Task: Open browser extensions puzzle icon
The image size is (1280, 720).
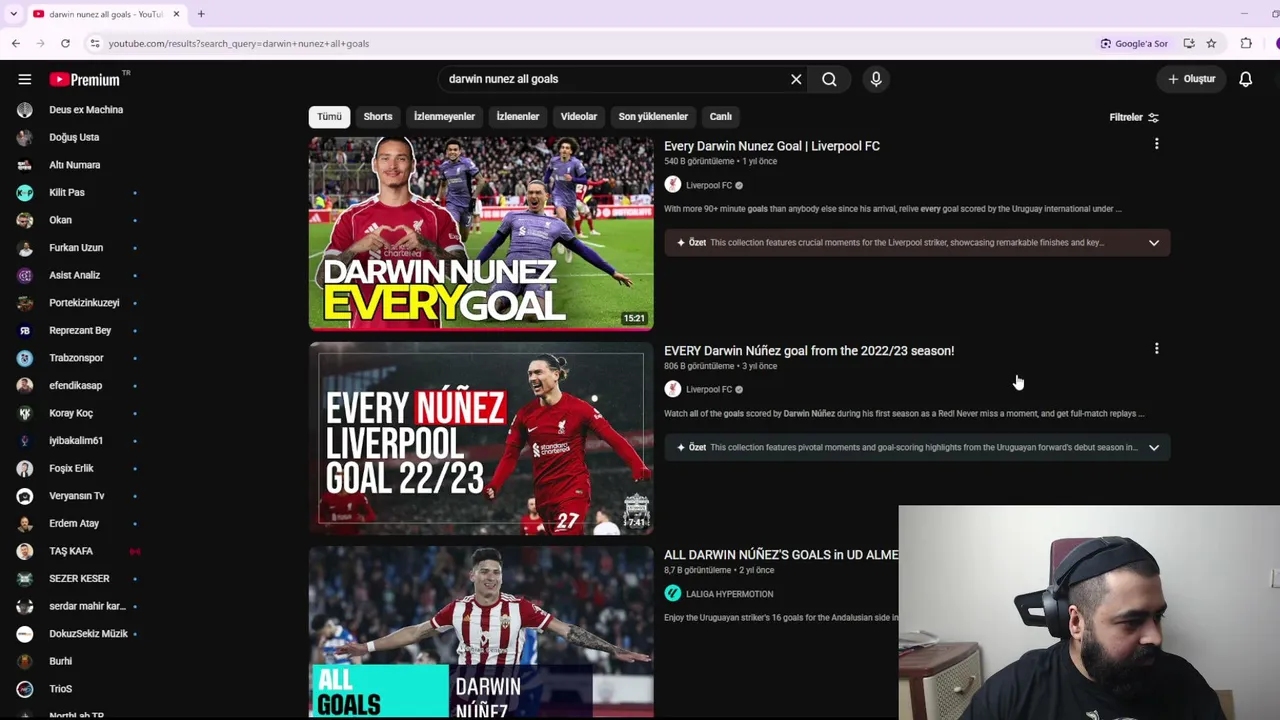Action: 1246,43
